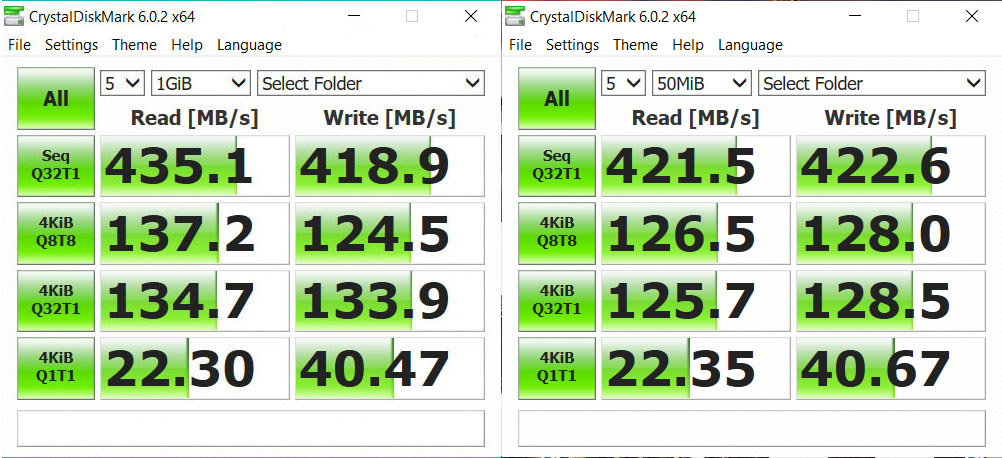Image resolution: width=1002 pixels, height=458 pixels.
Task: Click 128.0 write result
Action: [x=891, y=233]
